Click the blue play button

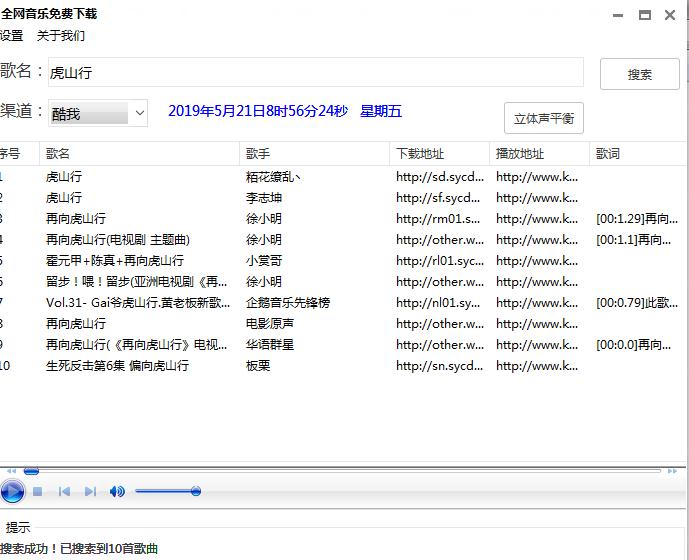coord(12,491)
